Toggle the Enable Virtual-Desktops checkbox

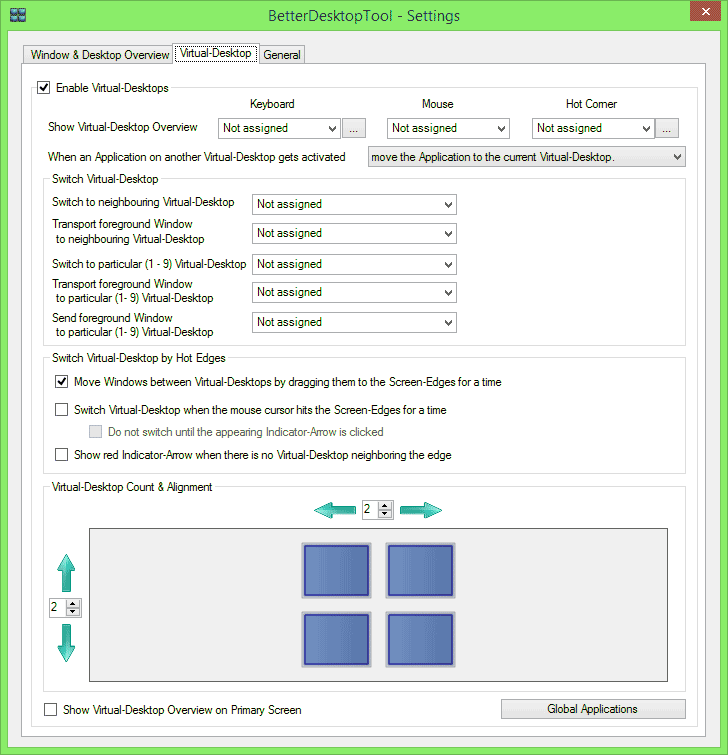click(x=44, y=88)
